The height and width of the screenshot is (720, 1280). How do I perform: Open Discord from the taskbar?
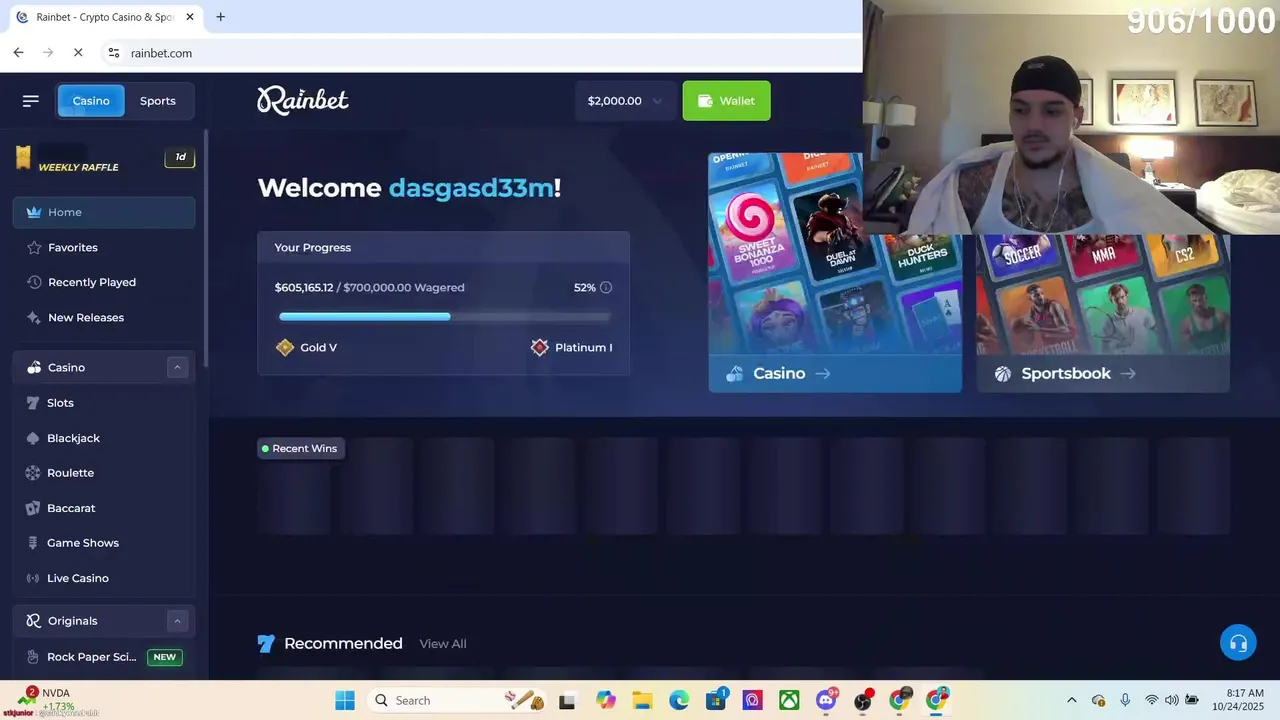click(x=826, y=700)
